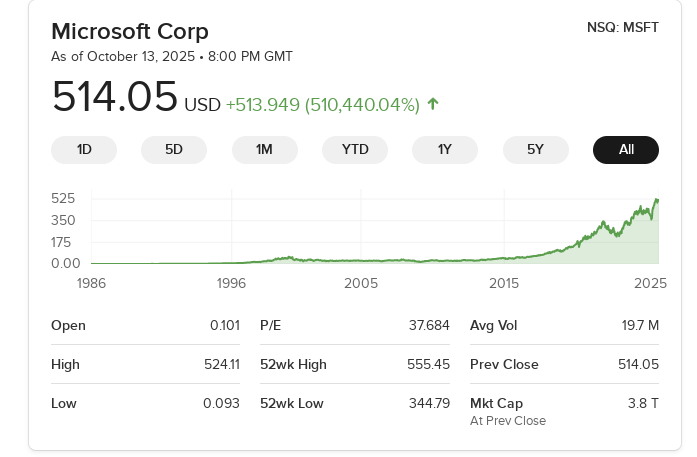Click the 2015 label on chart axis
Screen dimensions: 697x457
point(504,283)
